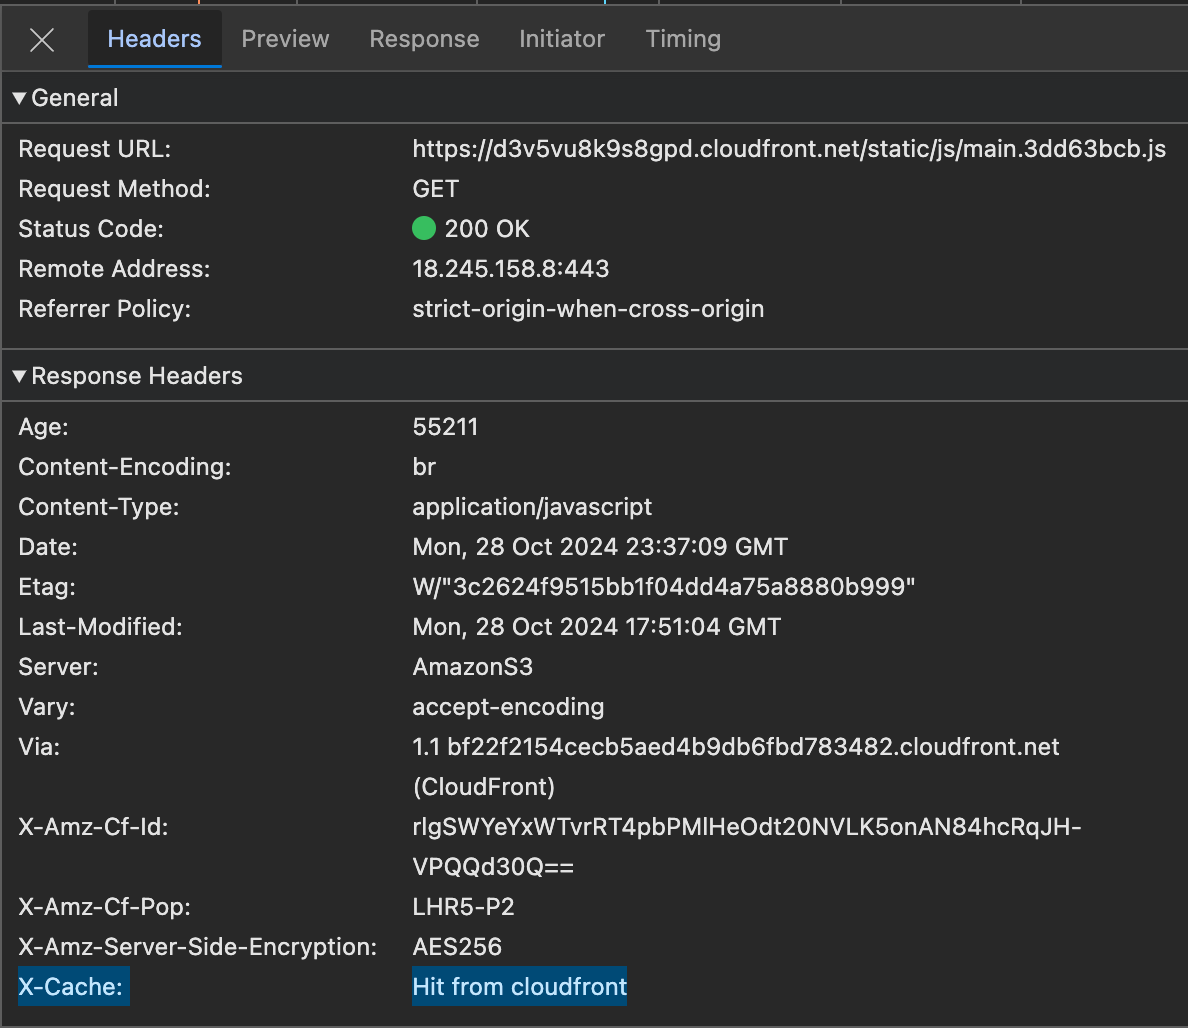Select the highlighted Hit from cloudfront value
This screenshot has height=1028, width=1188.
519,987
